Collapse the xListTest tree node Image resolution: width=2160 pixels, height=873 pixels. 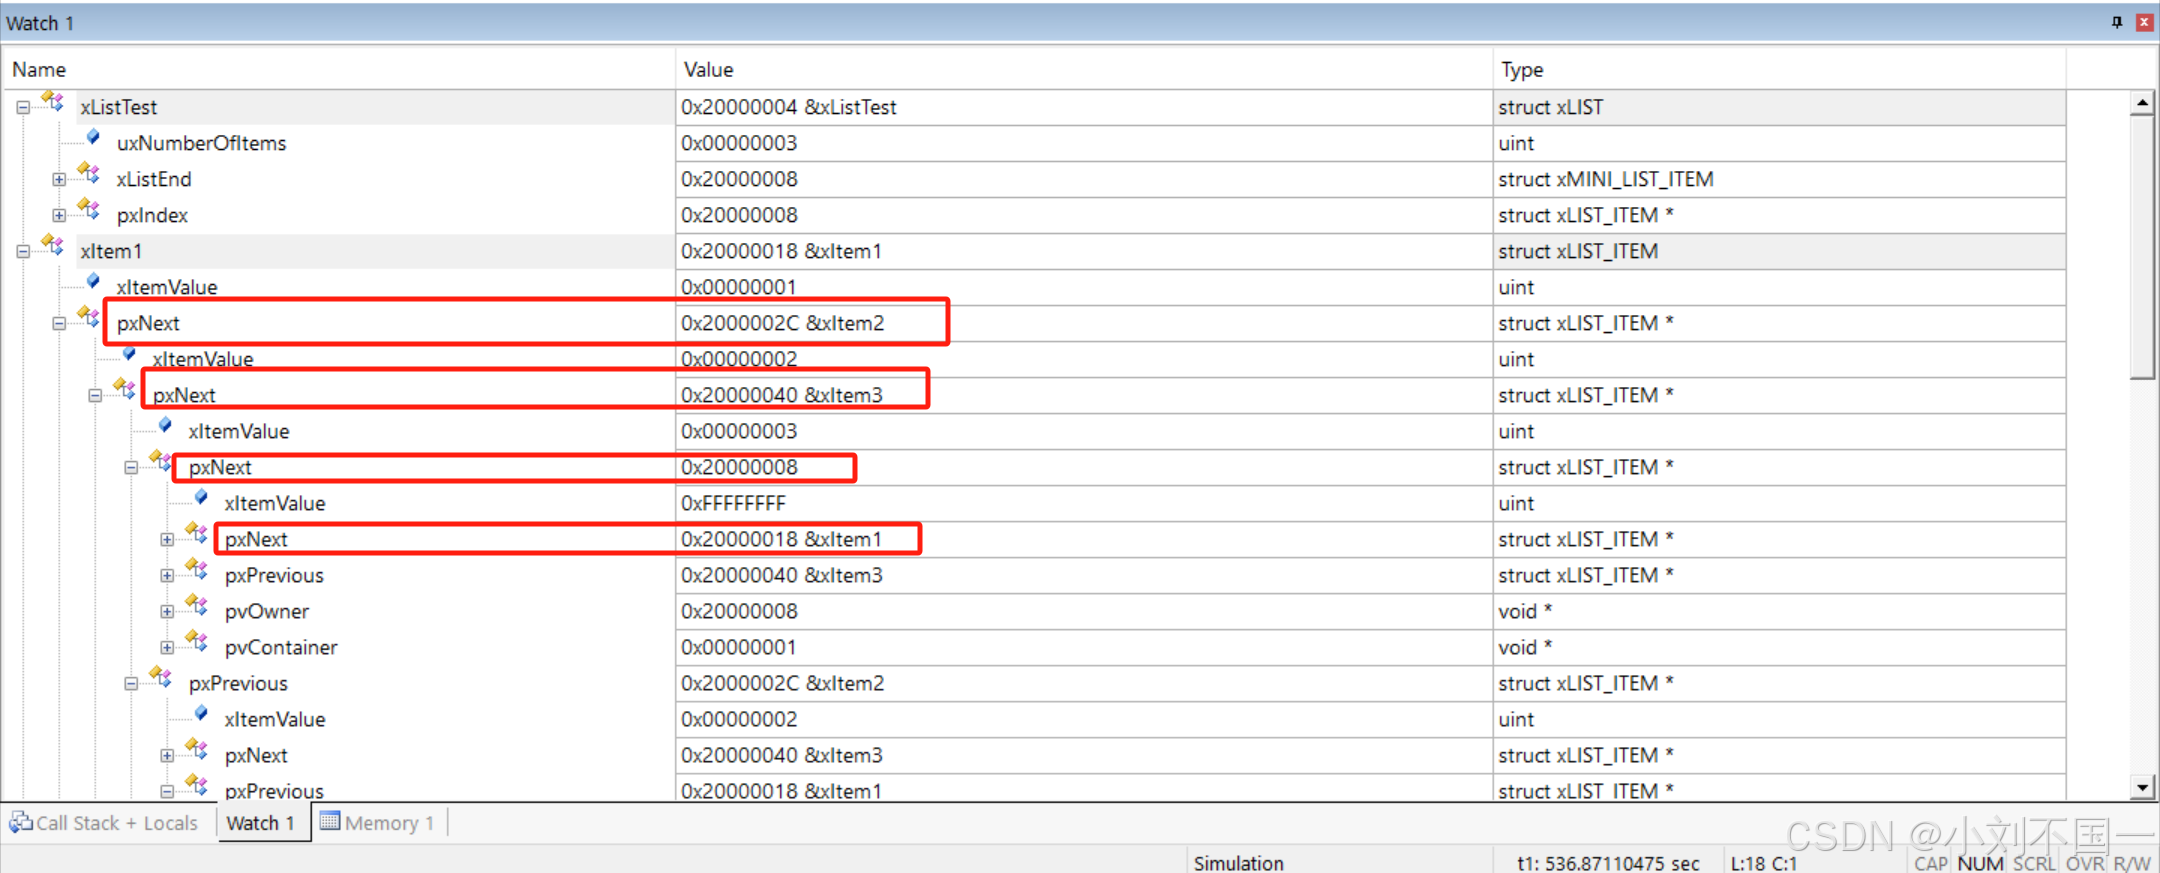pyautogui.click(x=23, y=107)
